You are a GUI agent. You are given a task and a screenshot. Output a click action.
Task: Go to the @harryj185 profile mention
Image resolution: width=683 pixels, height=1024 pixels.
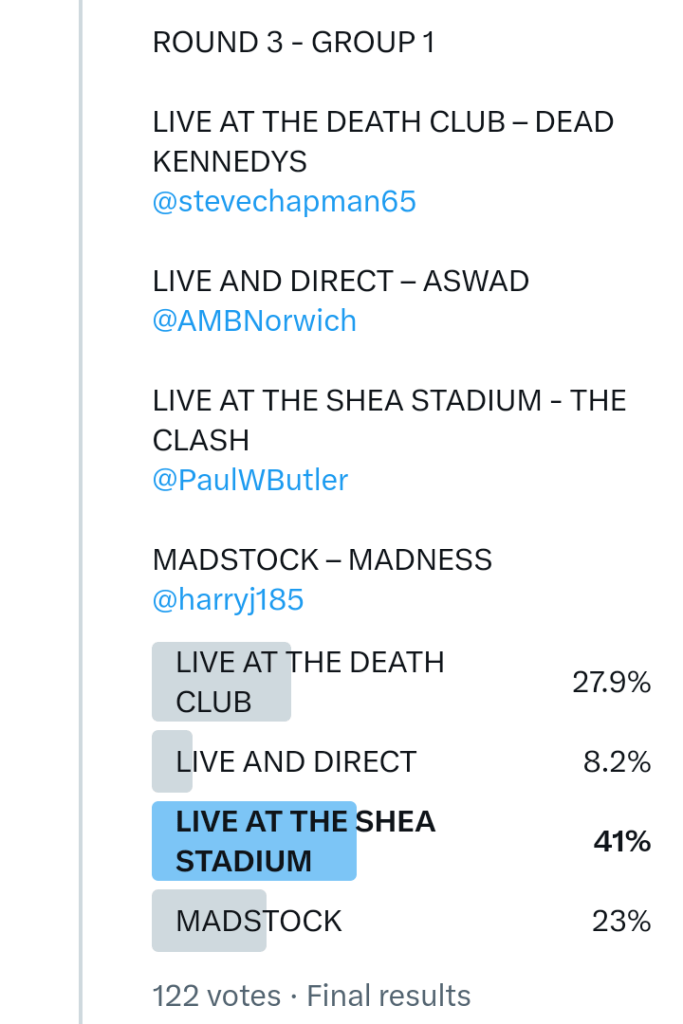click(x=228, y=600)
